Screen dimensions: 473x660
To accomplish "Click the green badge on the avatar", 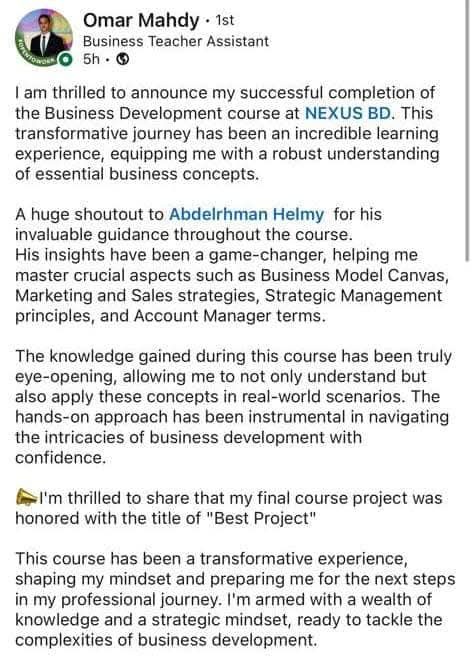I will pos(65,60).
